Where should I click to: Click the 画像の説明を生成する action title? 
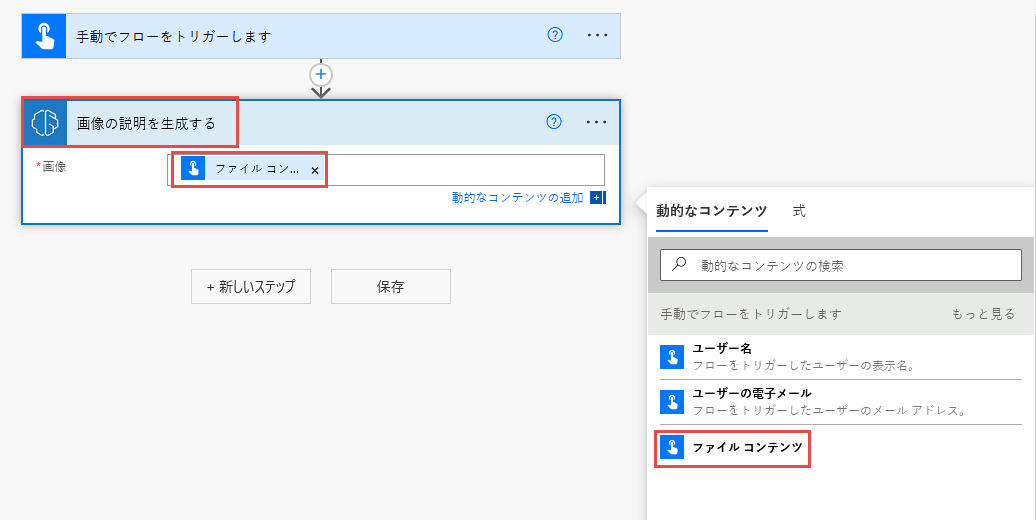(146, 124)
